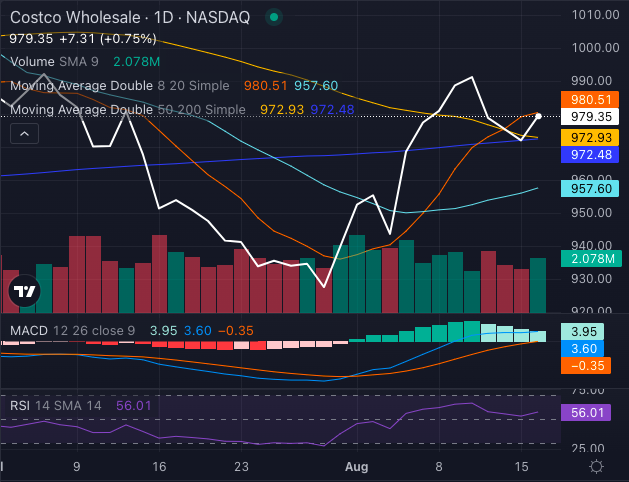The width and height of the screenshot is (629, 482).
Task: Click the green 2.078M volume axis tag
Action: click(x=591, y=259)
